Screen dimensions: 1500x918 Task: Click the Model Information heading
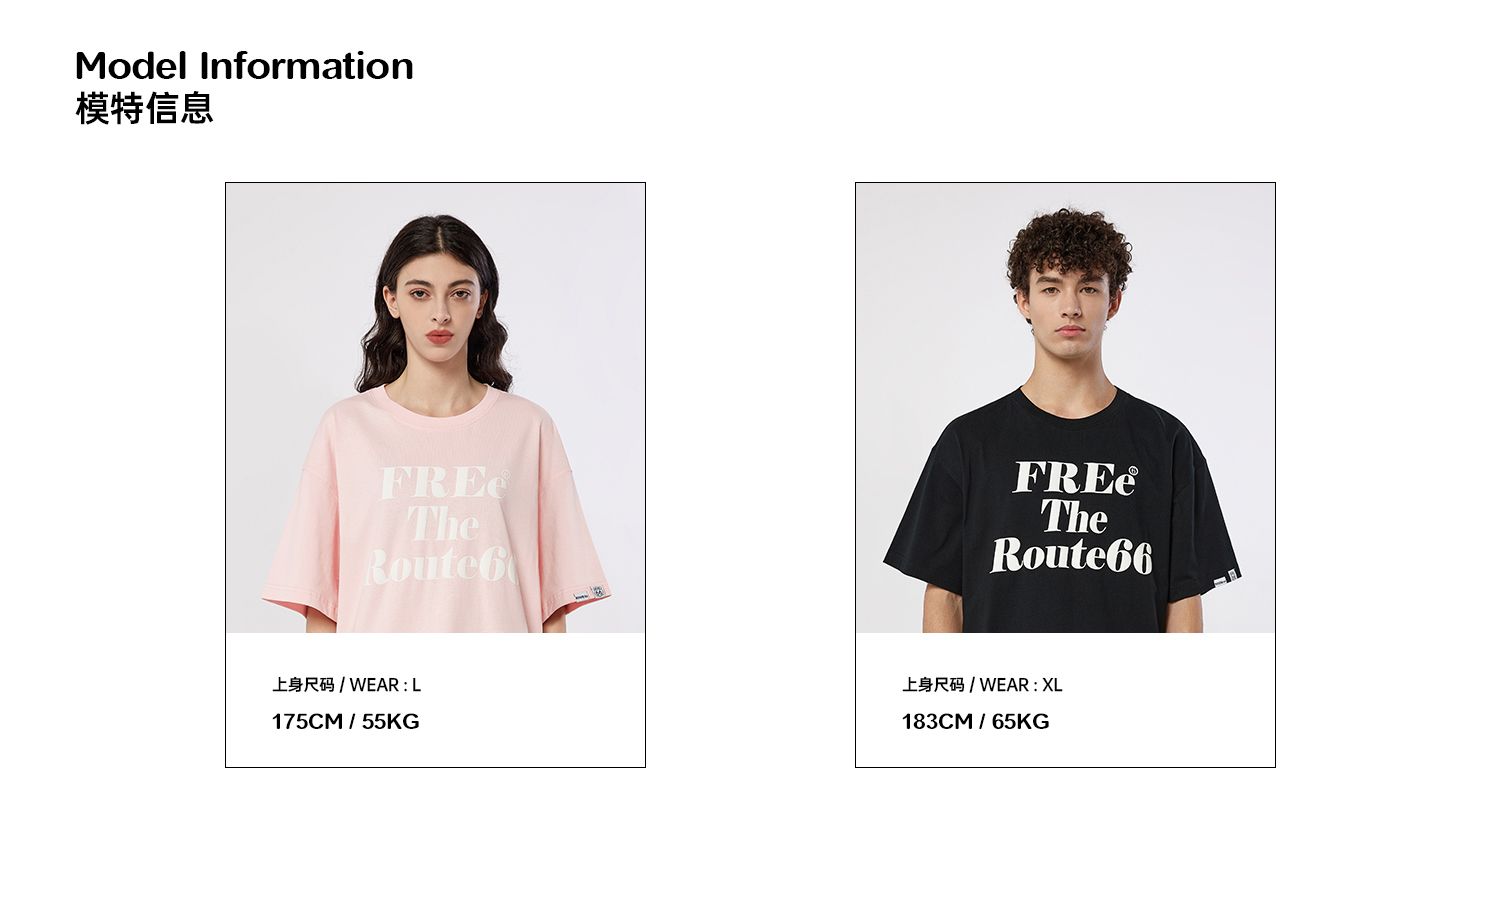tap(244, 66)
